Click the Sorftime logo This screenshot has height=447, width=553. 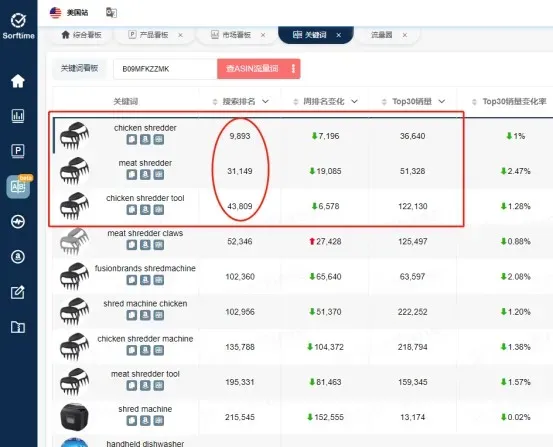tap(18, 26)
